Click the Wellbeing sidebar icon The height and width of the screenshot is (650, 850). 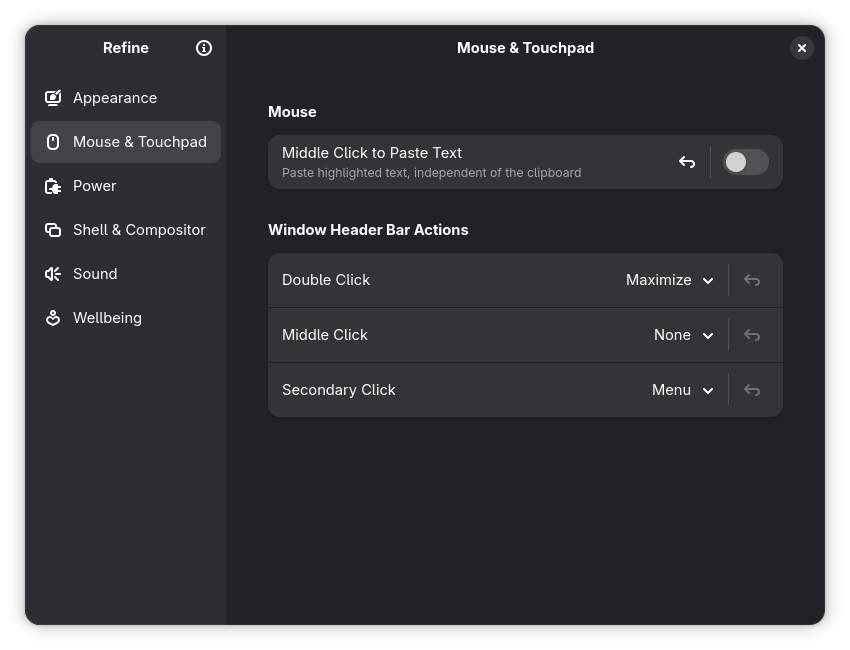click(x=53, y=318)
